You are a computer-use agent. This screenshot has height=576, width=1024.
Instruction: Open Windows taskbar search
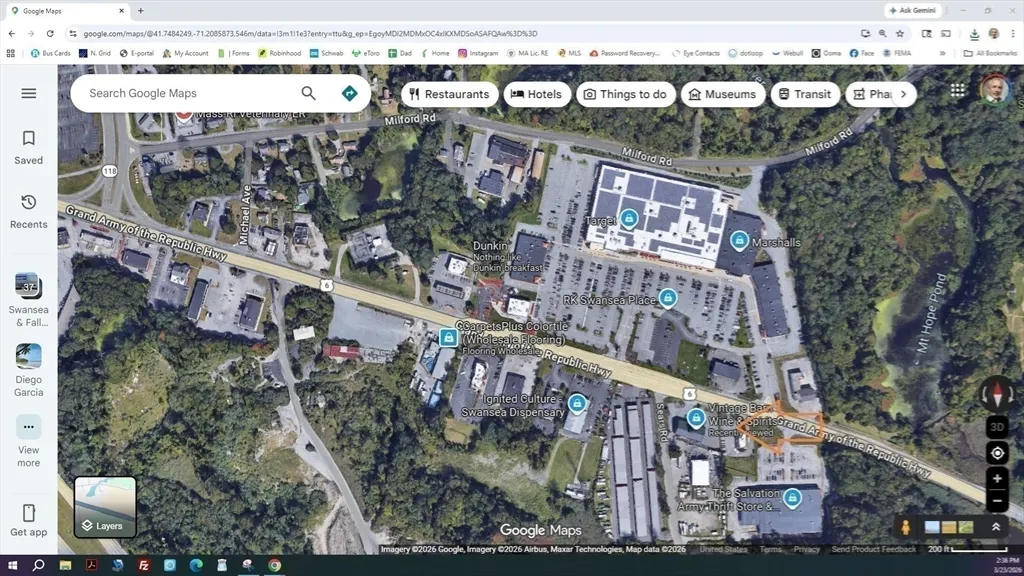click(x=39, y=565)
